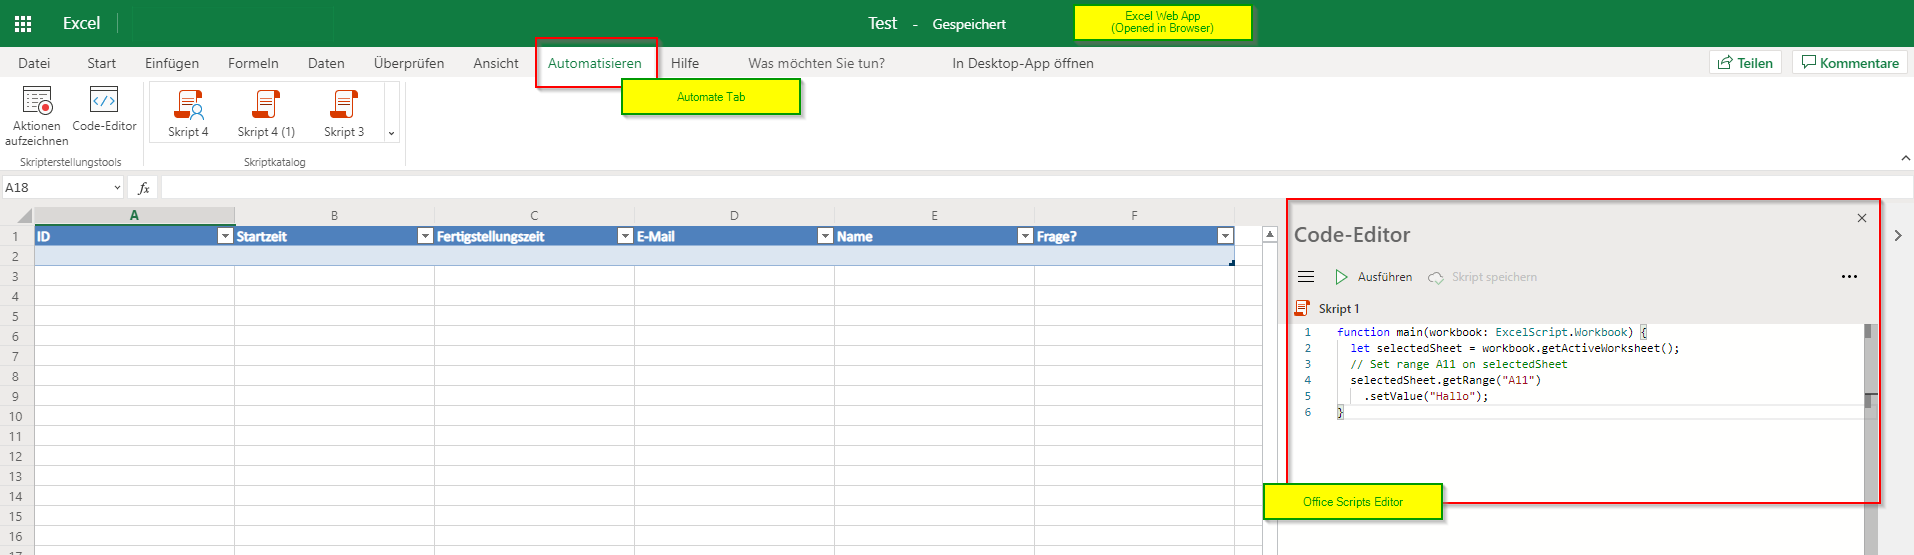Open the Name Box dropdown arrow

[x=117, y=188]
